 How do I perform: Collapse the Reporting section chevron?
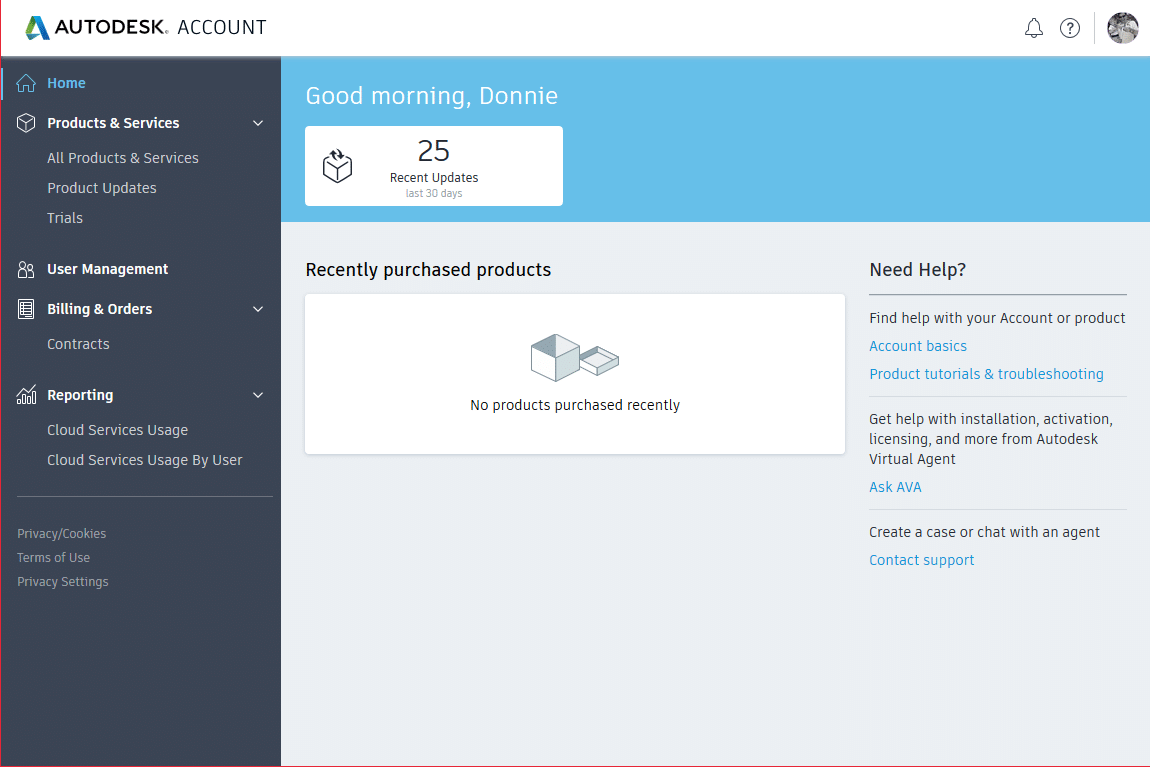pos(258,395)
